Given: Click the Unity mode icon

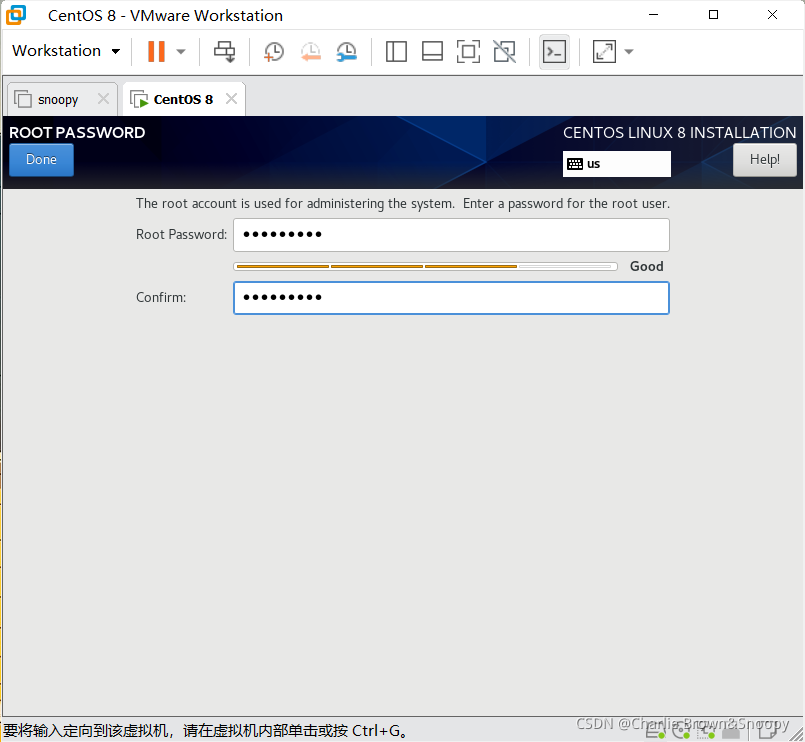Looking at the screenshot, I should point(504,51).
